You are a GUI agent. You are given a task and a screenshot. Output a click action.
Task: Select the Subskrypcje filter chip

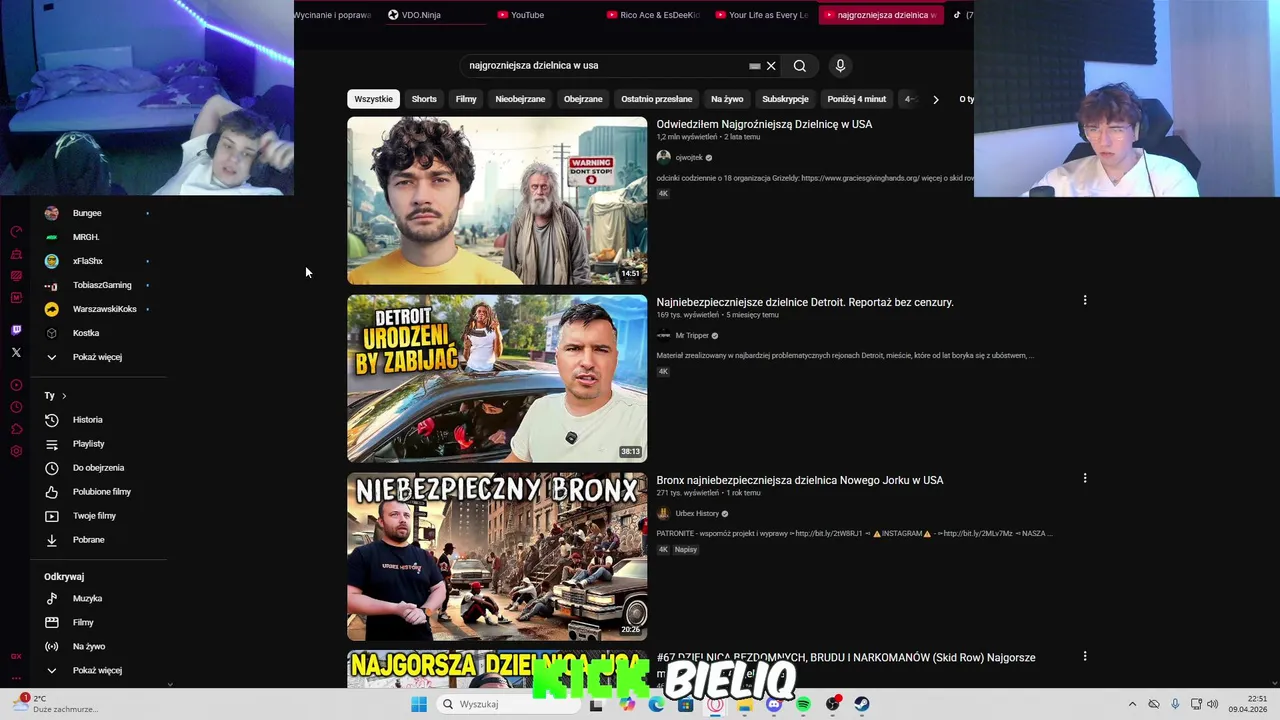click(x=785, y=99)
